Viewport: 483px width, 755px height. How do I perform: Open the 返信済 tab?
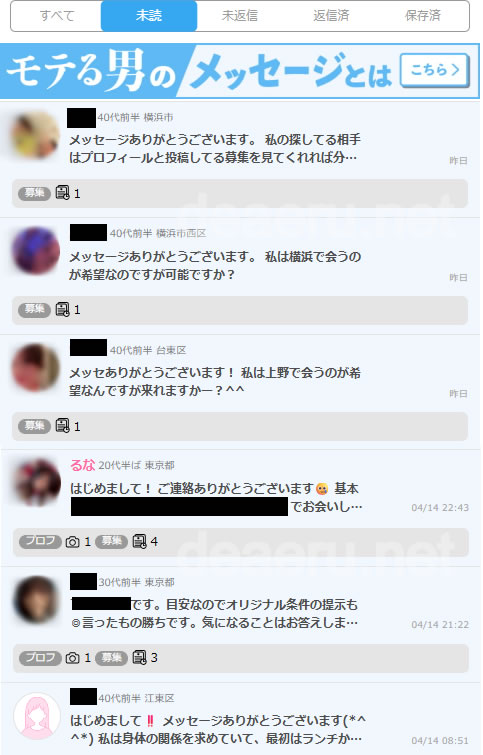[x=331, y=16]
